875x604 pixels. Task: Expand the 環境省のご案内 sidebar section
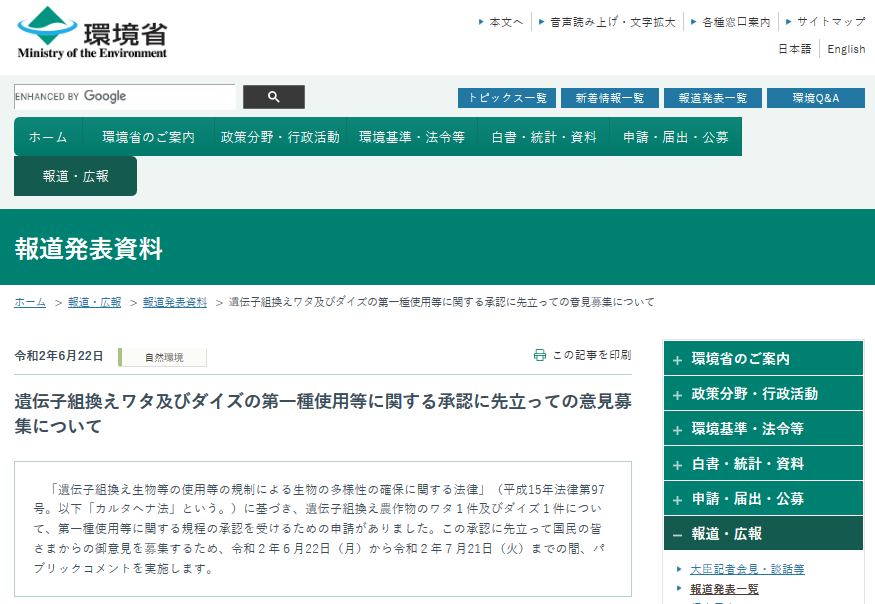coord(764,357)
